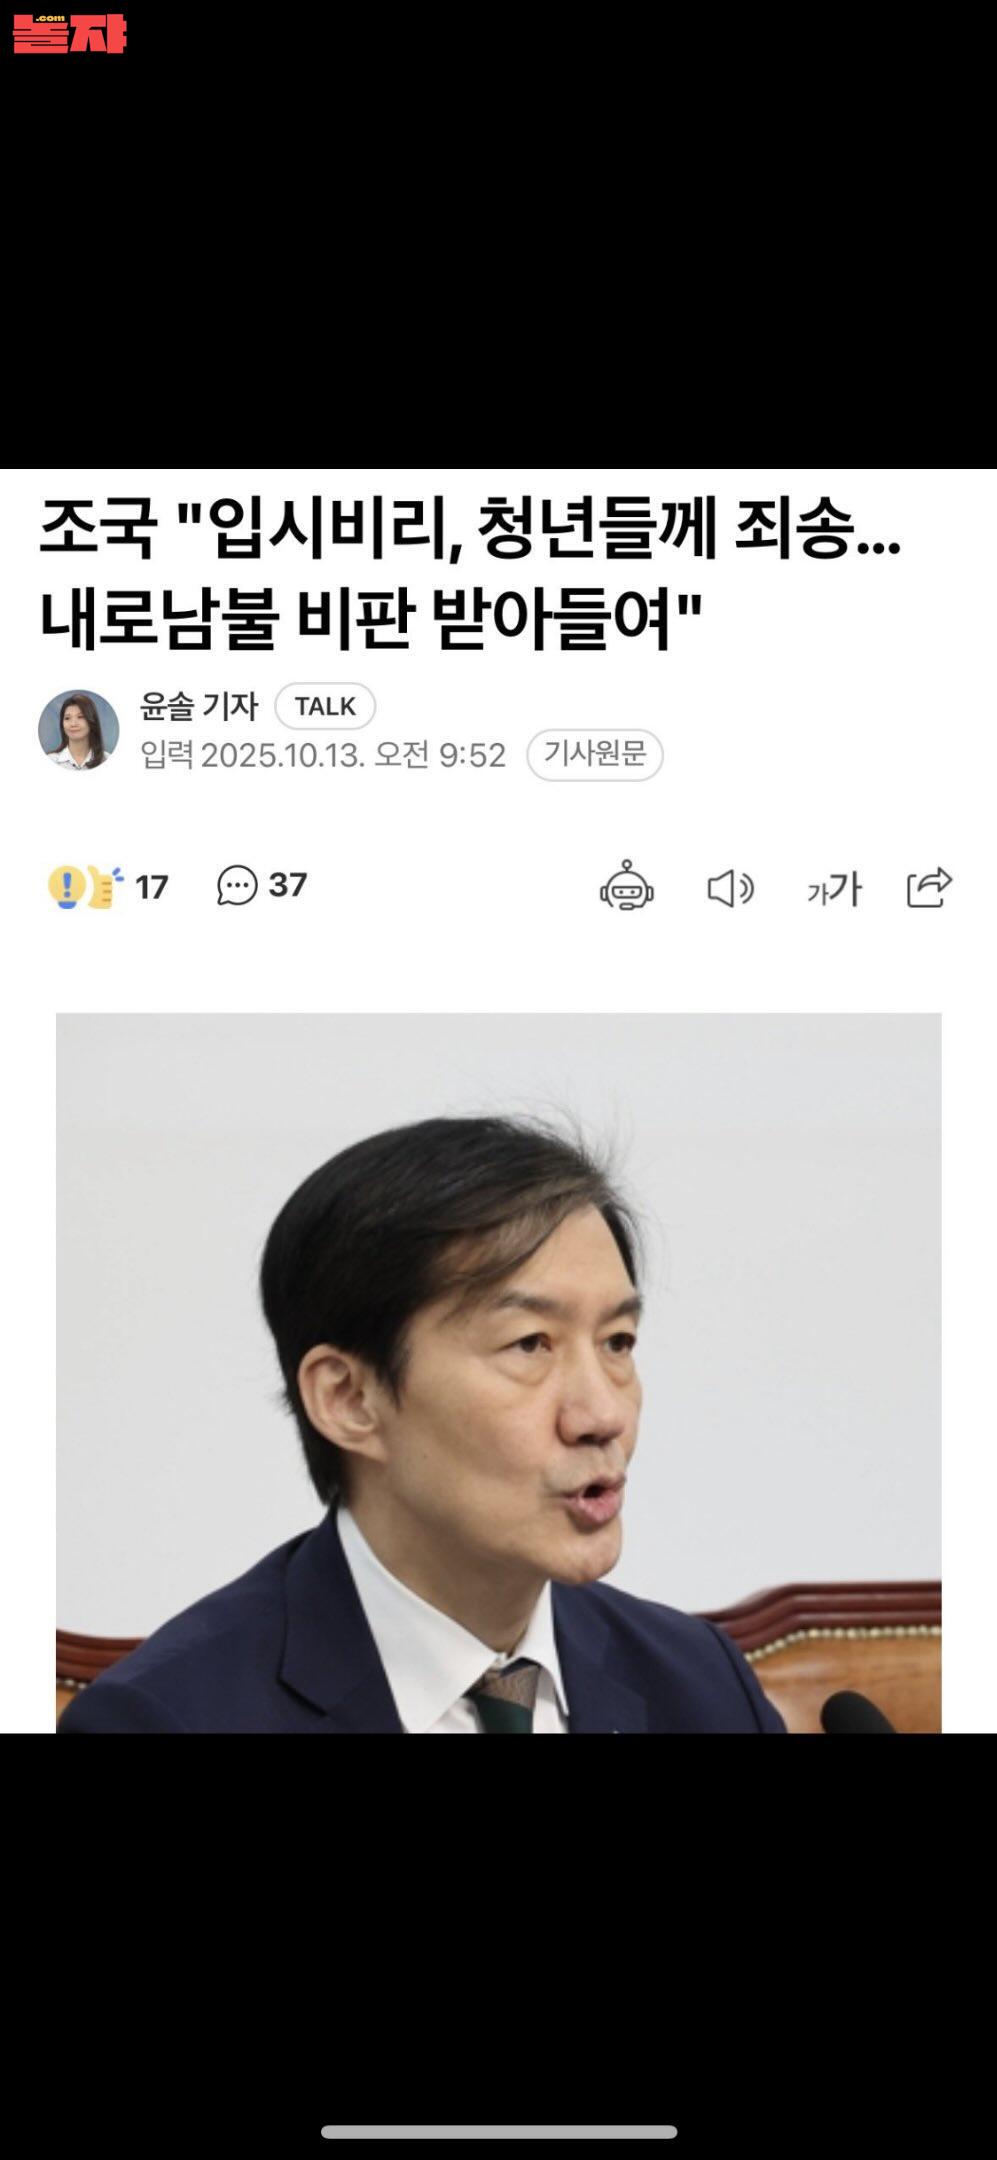Tap the home indicator bar at bottom
997x2160 pixels.
point(498,2132)
